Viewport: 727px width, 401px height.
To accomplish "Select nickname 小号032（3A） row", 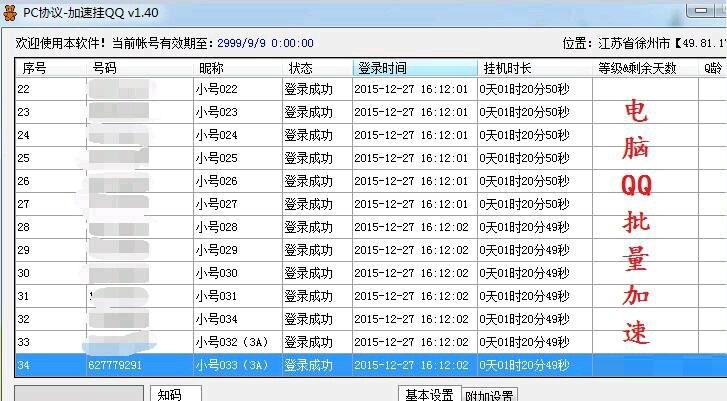I will coord(232,342).
